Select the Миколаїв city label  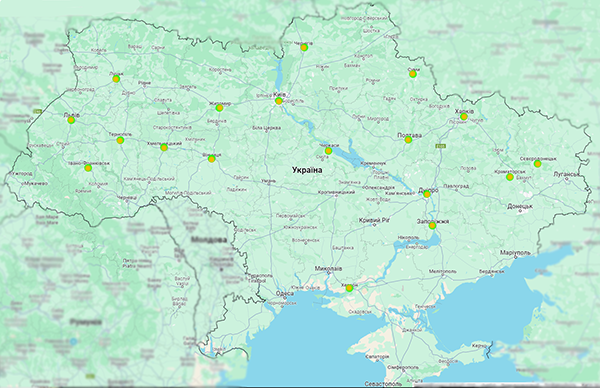[328, 269]
